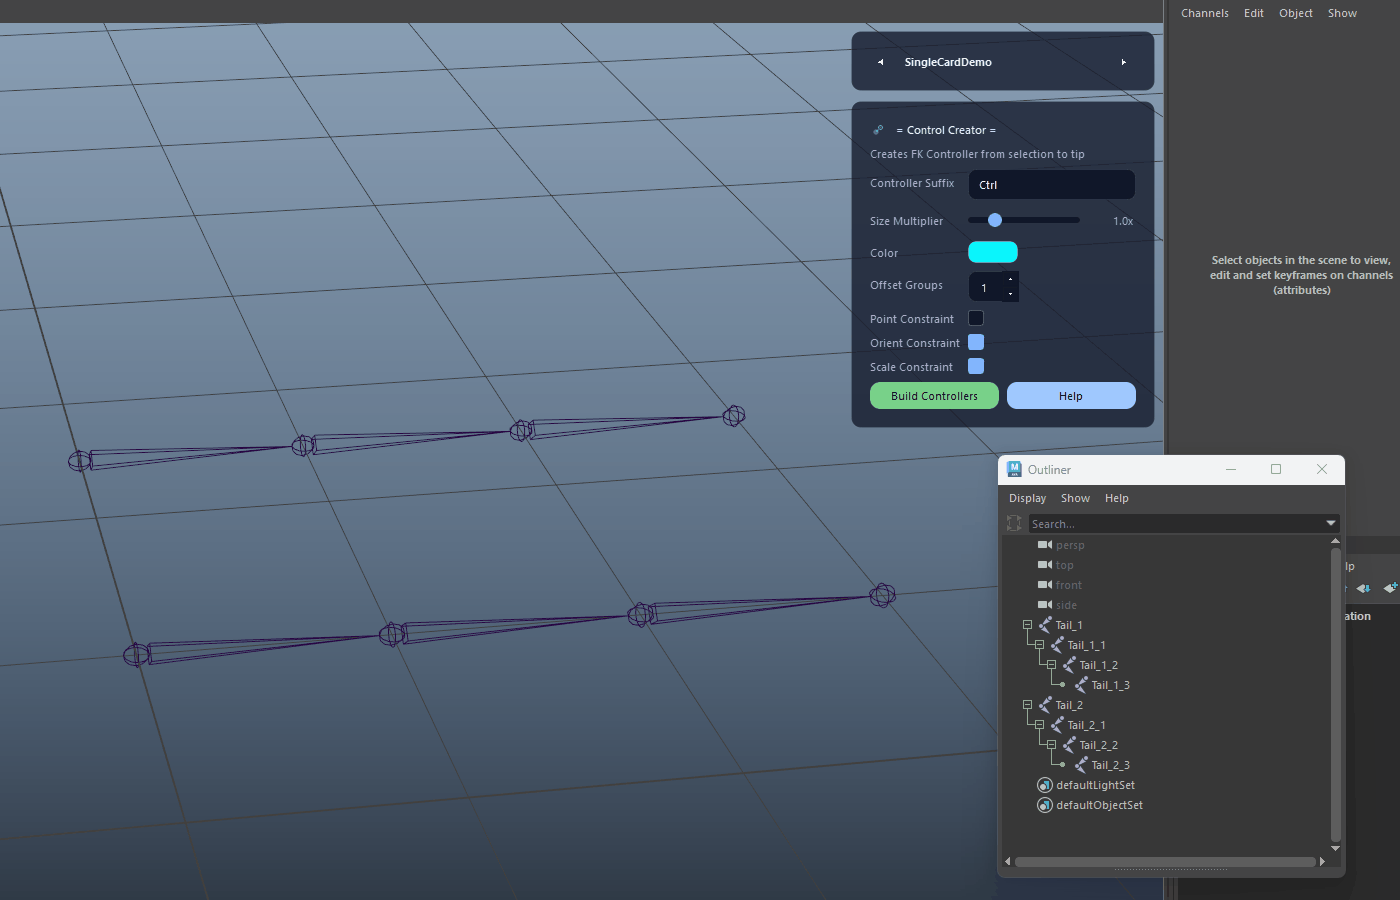Click the Tail_1 joint icon

tap(1045, 625)
